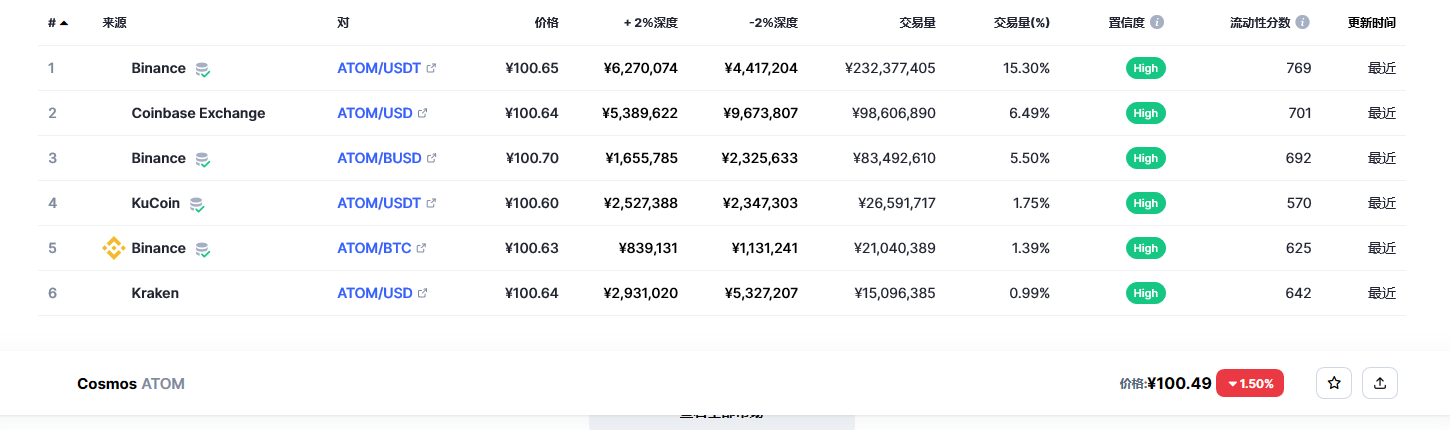The height and width of the screenshot is (430, 1450).
Task: Click the liquidity score 769
Action: tap(1299, 68)
